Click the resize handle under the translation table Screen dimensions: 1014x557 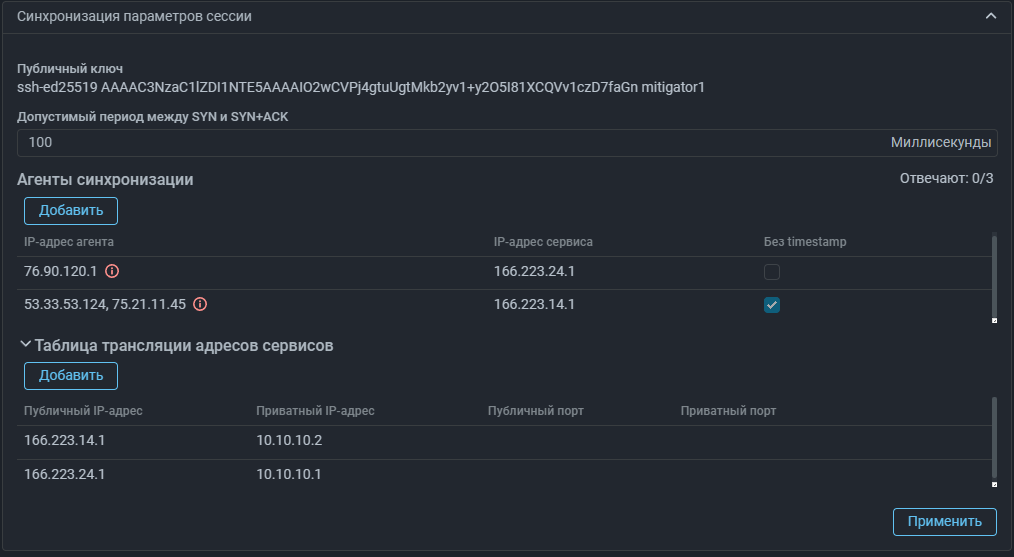click(993, 484)
